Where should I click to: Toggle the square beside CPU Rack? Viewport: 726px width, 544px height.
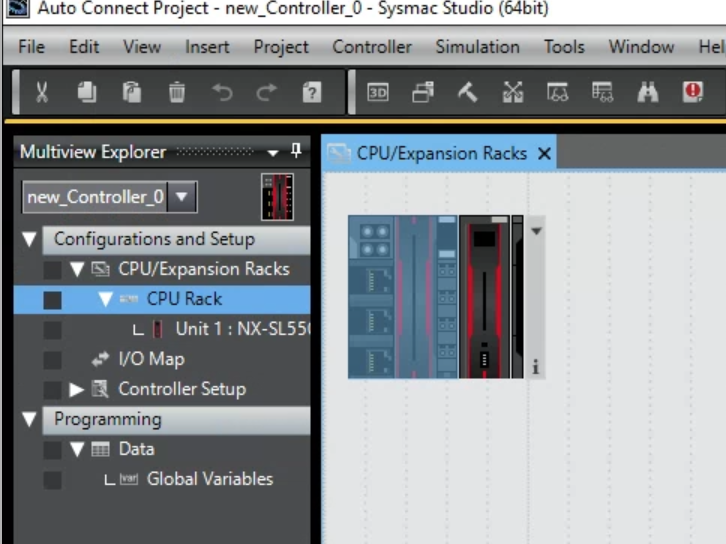[52, 300]
